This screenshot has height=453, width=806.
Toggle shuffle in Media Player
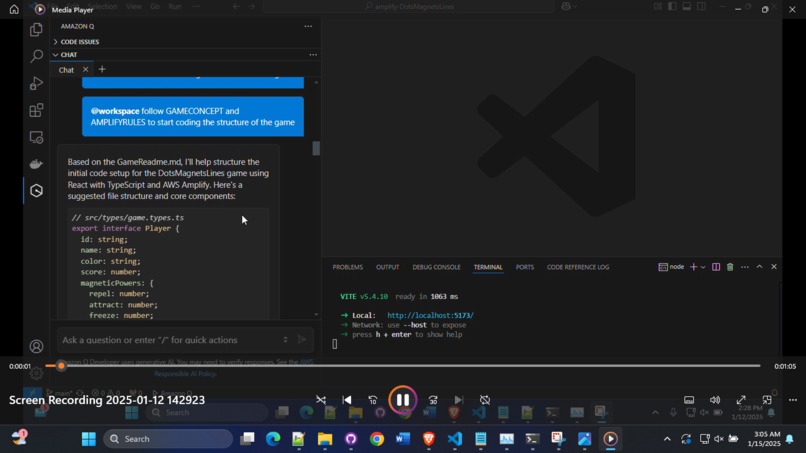click(x=321, y=400)
